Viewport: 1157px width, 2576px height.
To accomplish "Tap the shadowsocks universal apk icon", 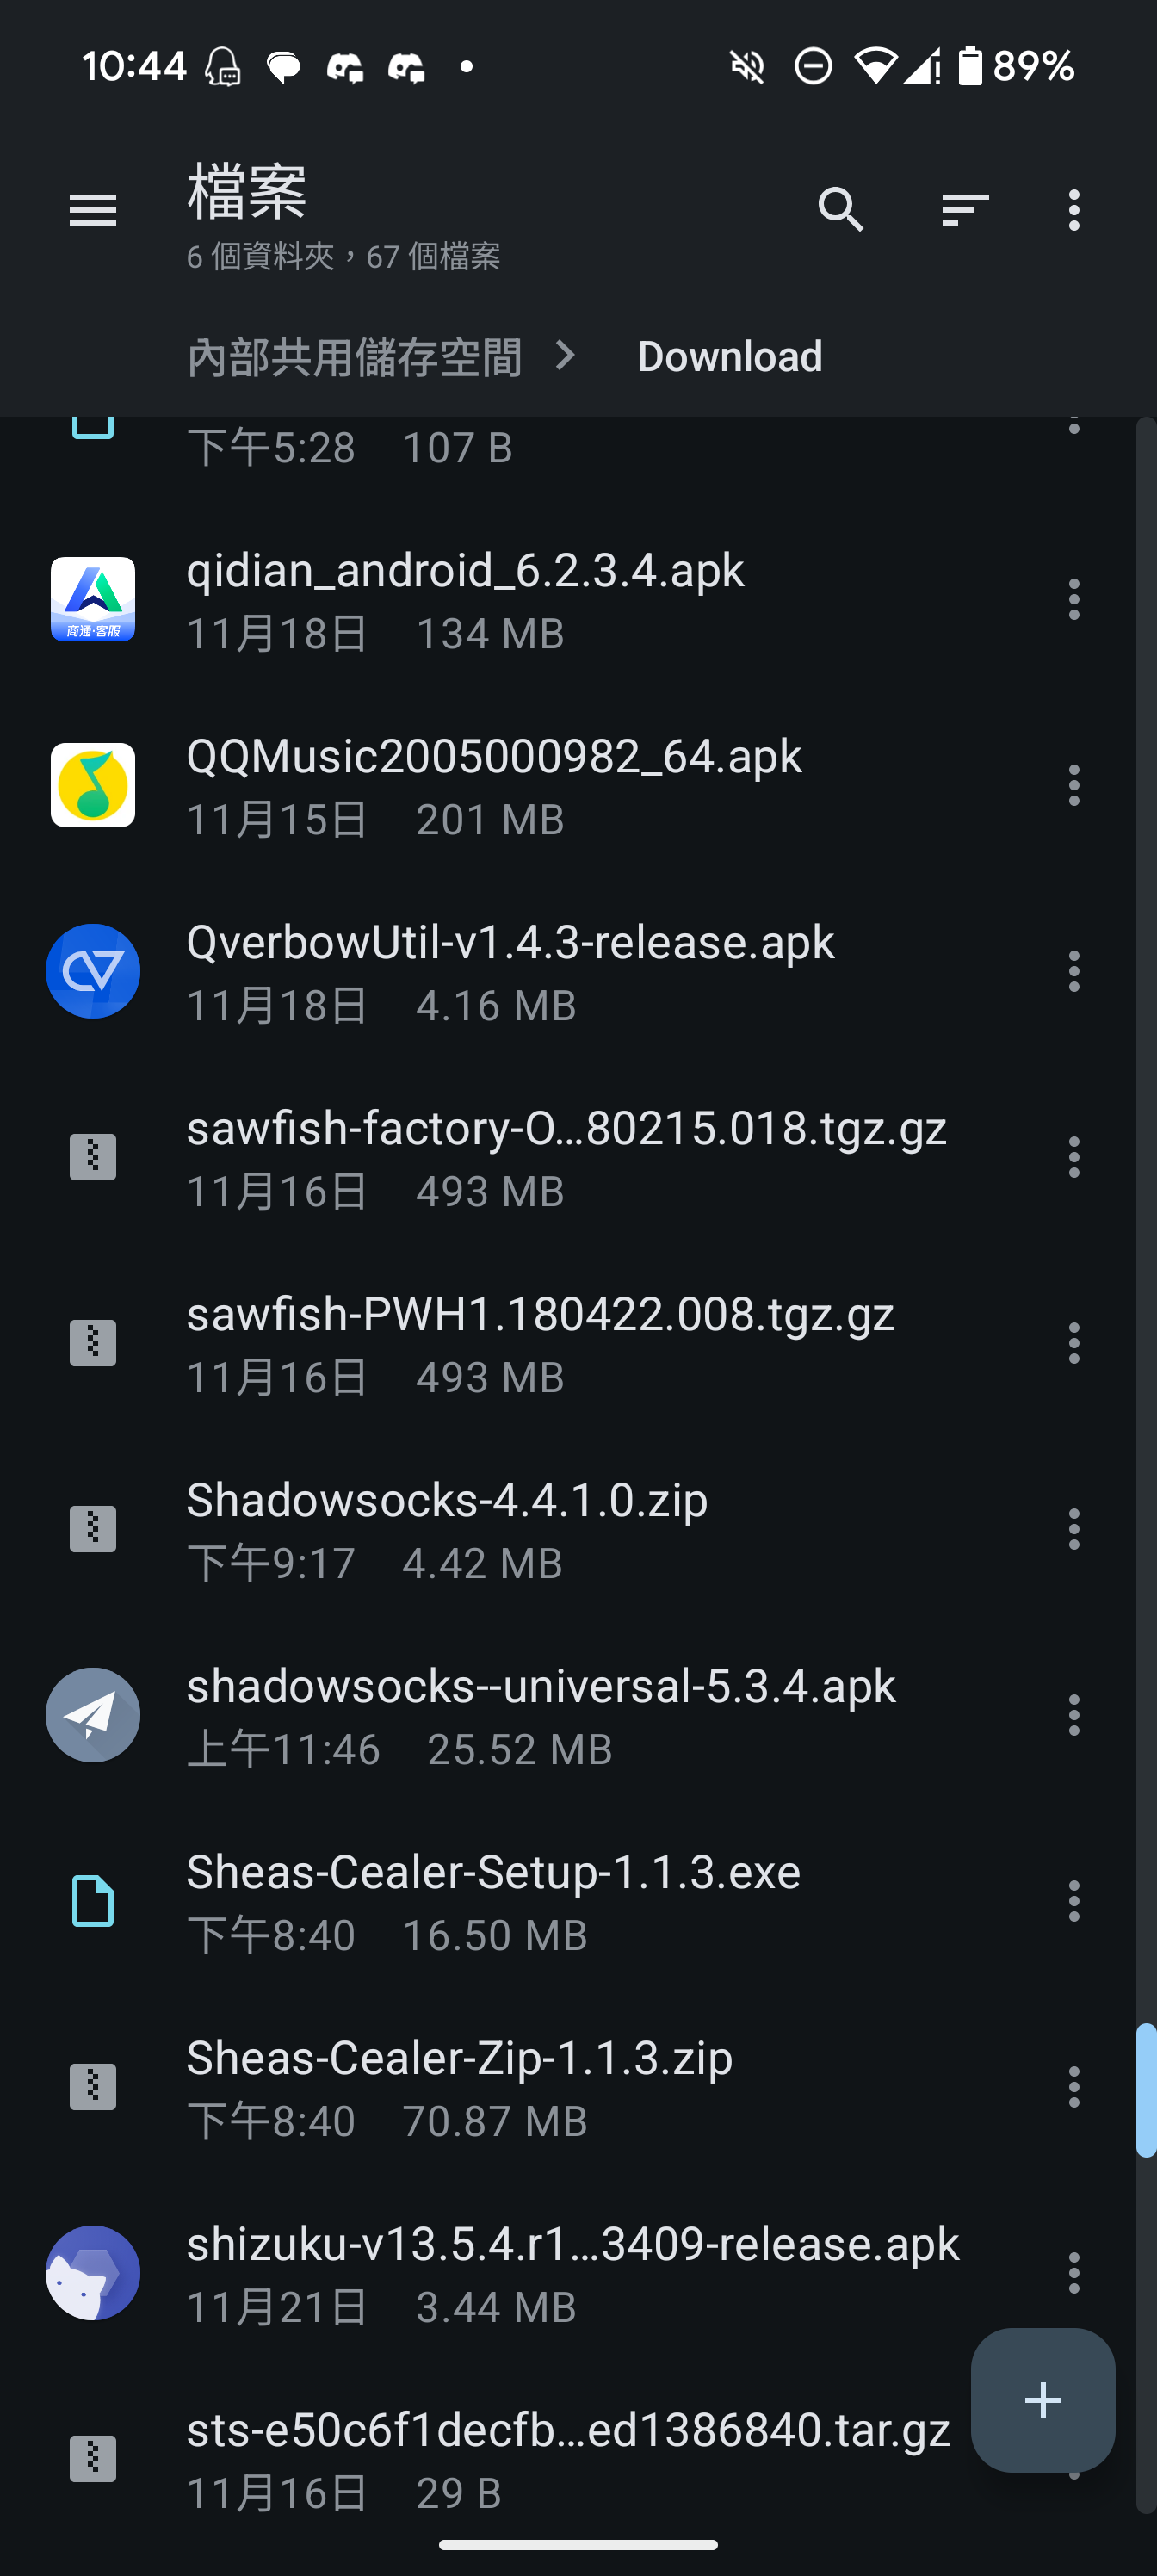I will click(x=93, y=1715).
